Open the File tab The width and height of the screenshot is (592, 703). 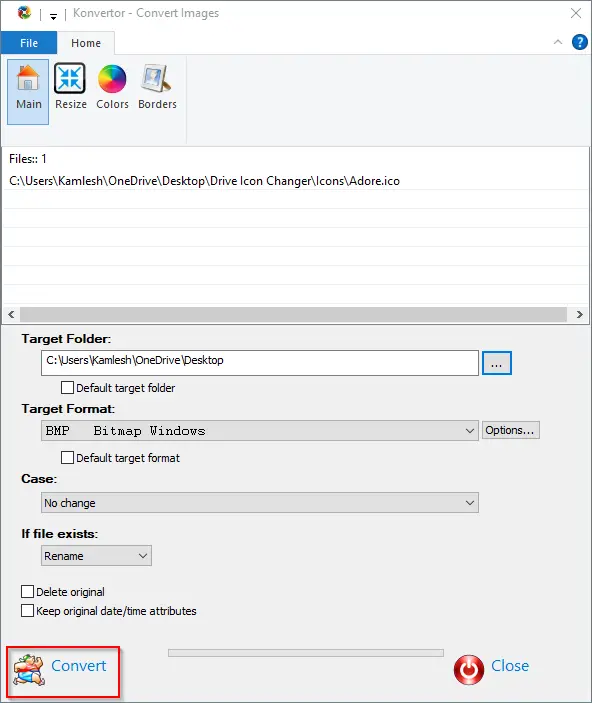[x=29, y=43]
